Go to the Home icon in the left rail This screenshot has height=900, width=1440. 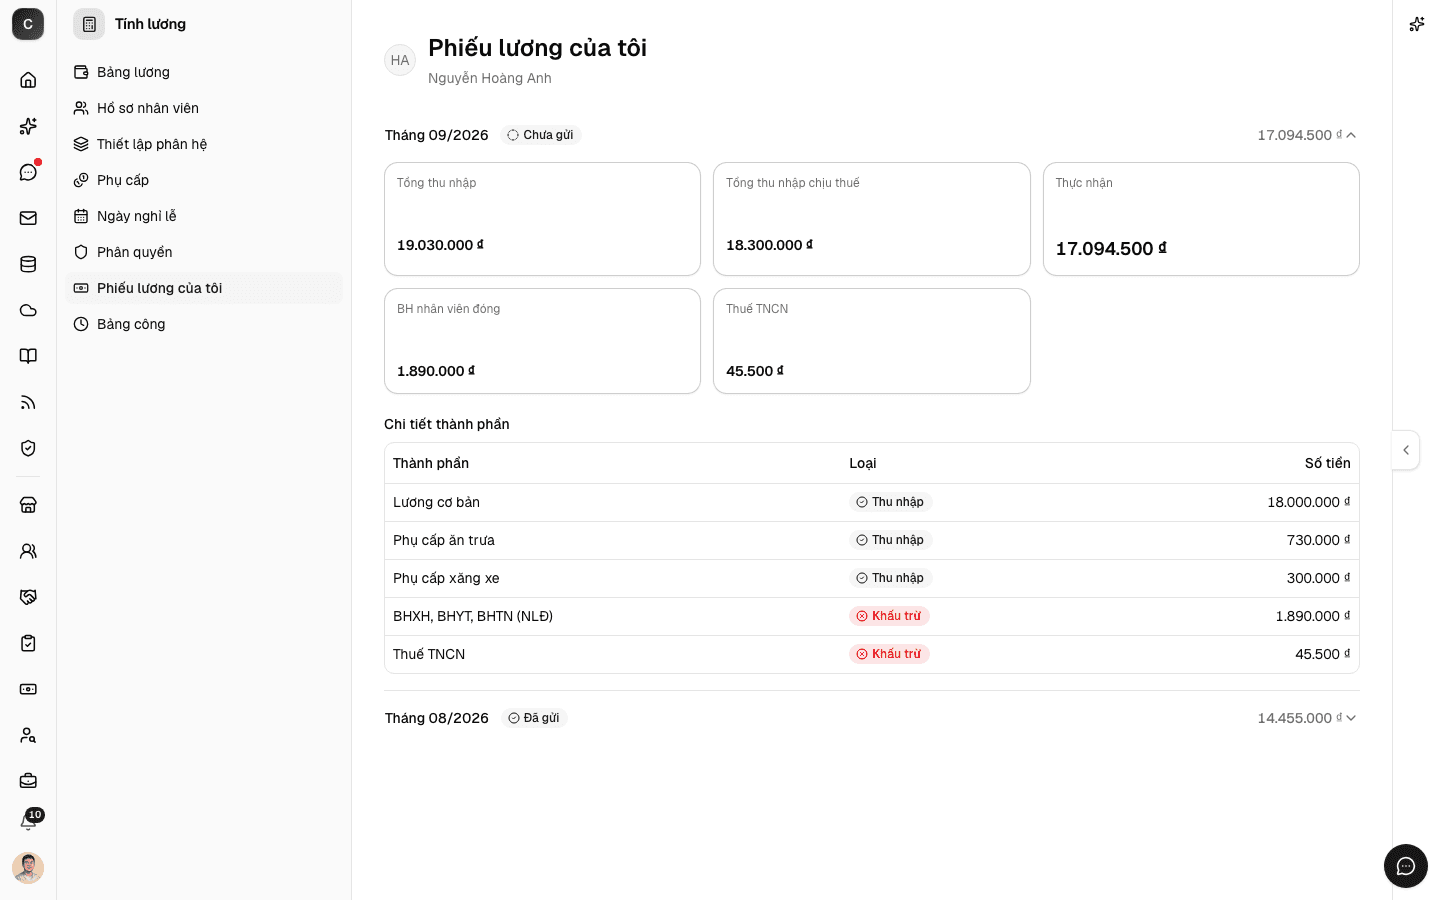(28, 80)
